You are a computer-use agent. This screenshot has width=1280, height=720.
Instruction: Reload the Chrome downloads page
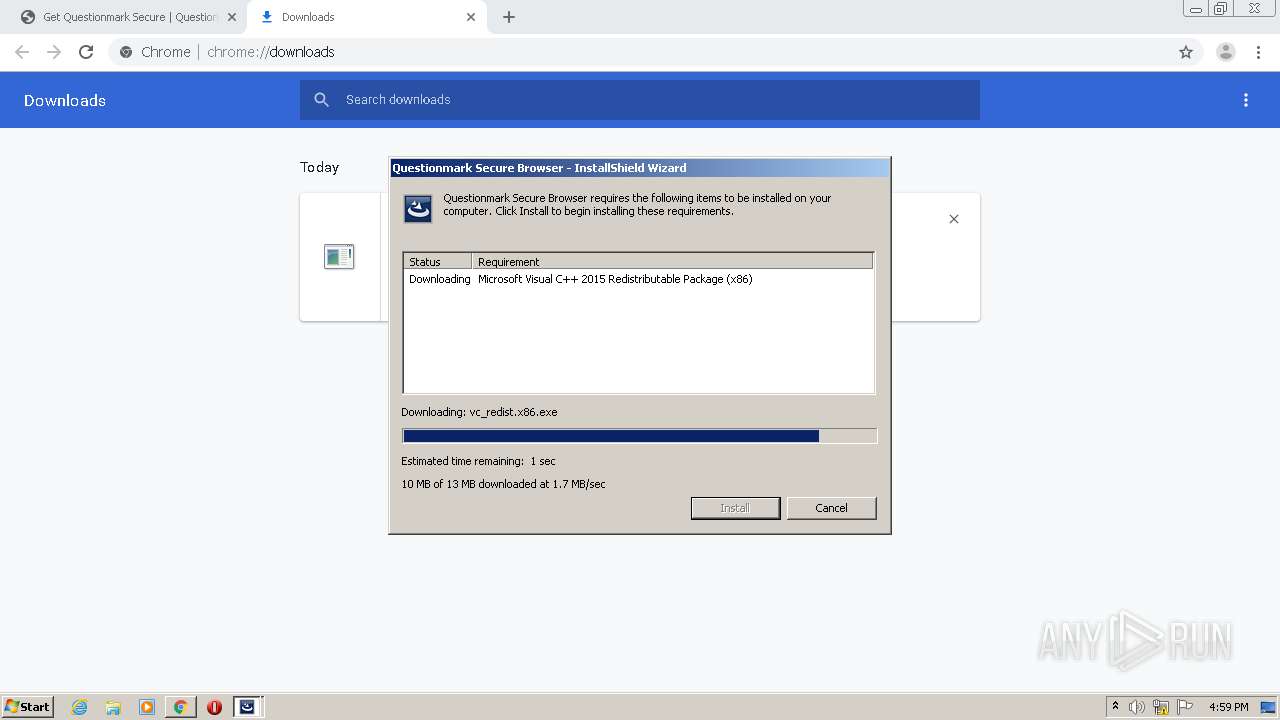86,52
